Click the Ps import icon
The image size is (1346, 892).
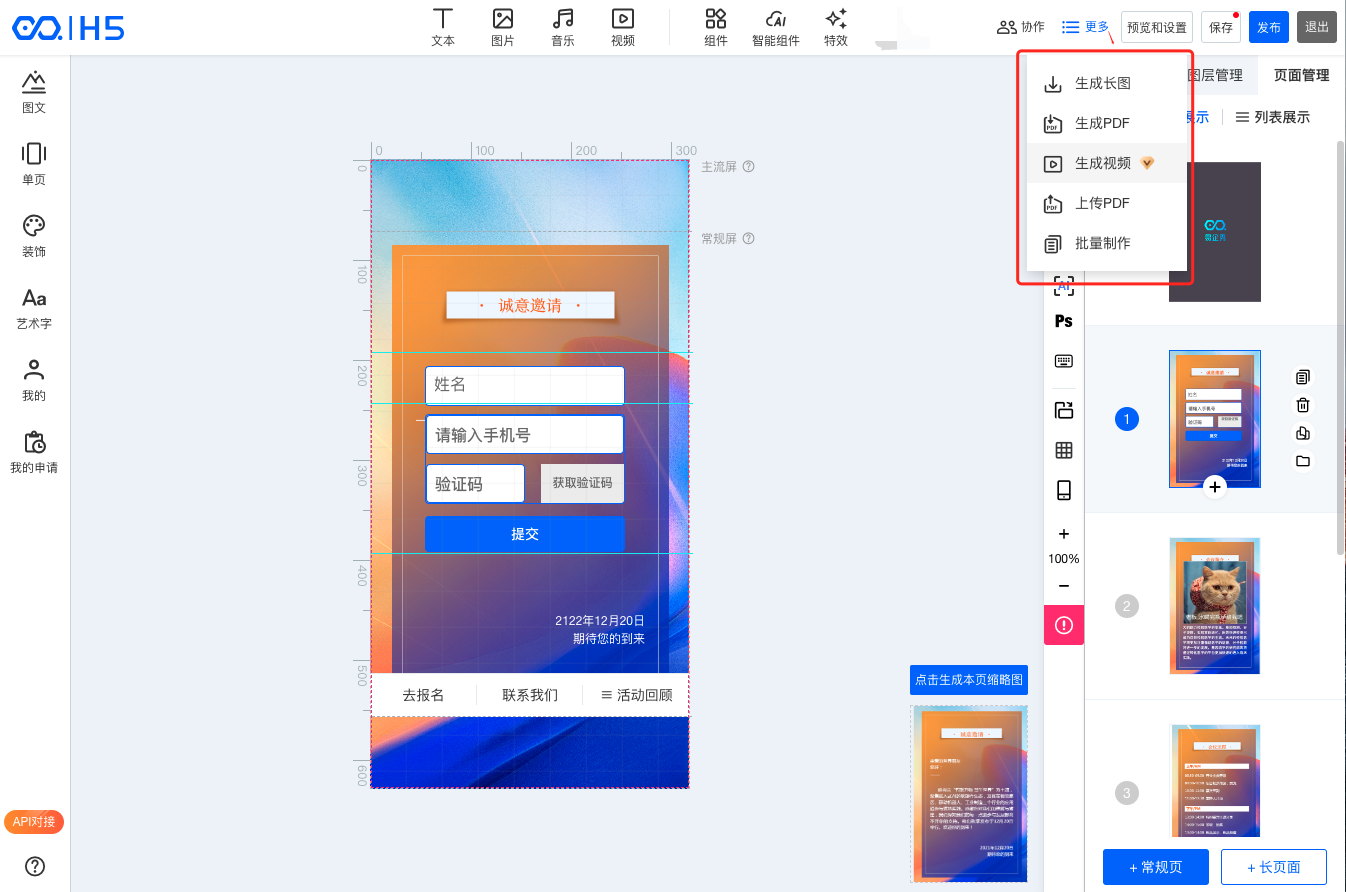coord(1064,321)
